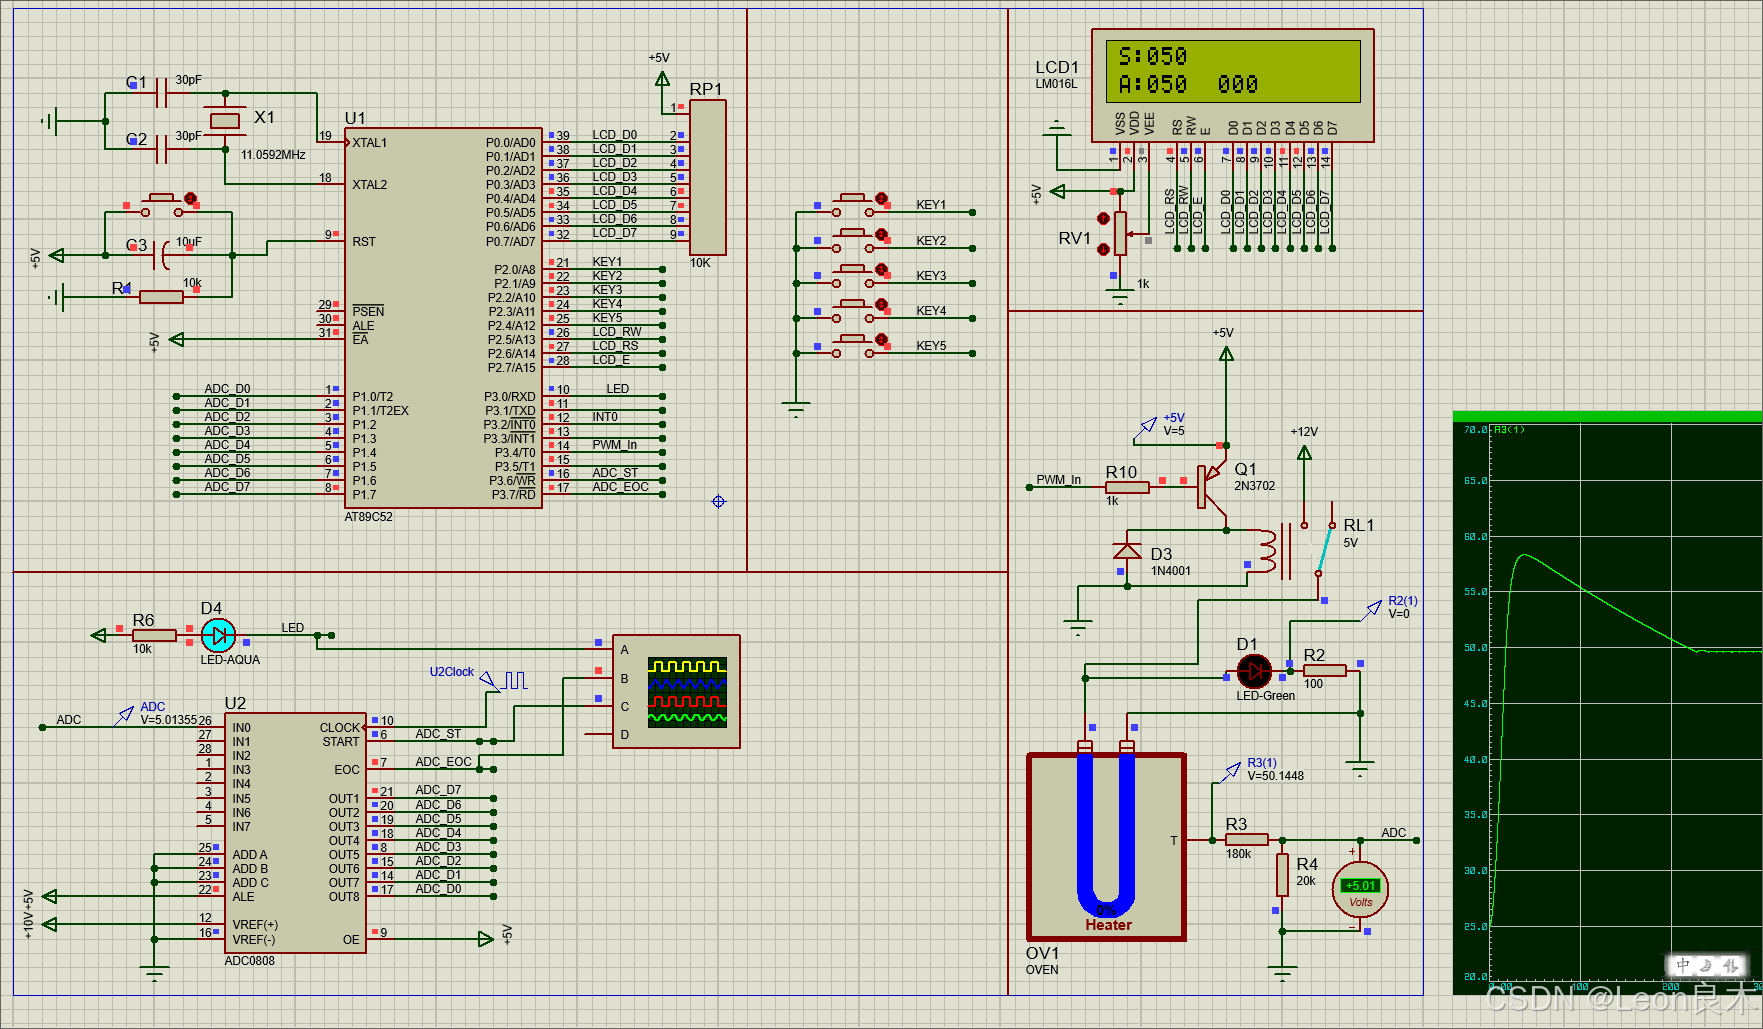This screenshot has height=1029, width=1763.
Task: Click the ADC voltage probe arrow
Action: click(x=125, y=715)
